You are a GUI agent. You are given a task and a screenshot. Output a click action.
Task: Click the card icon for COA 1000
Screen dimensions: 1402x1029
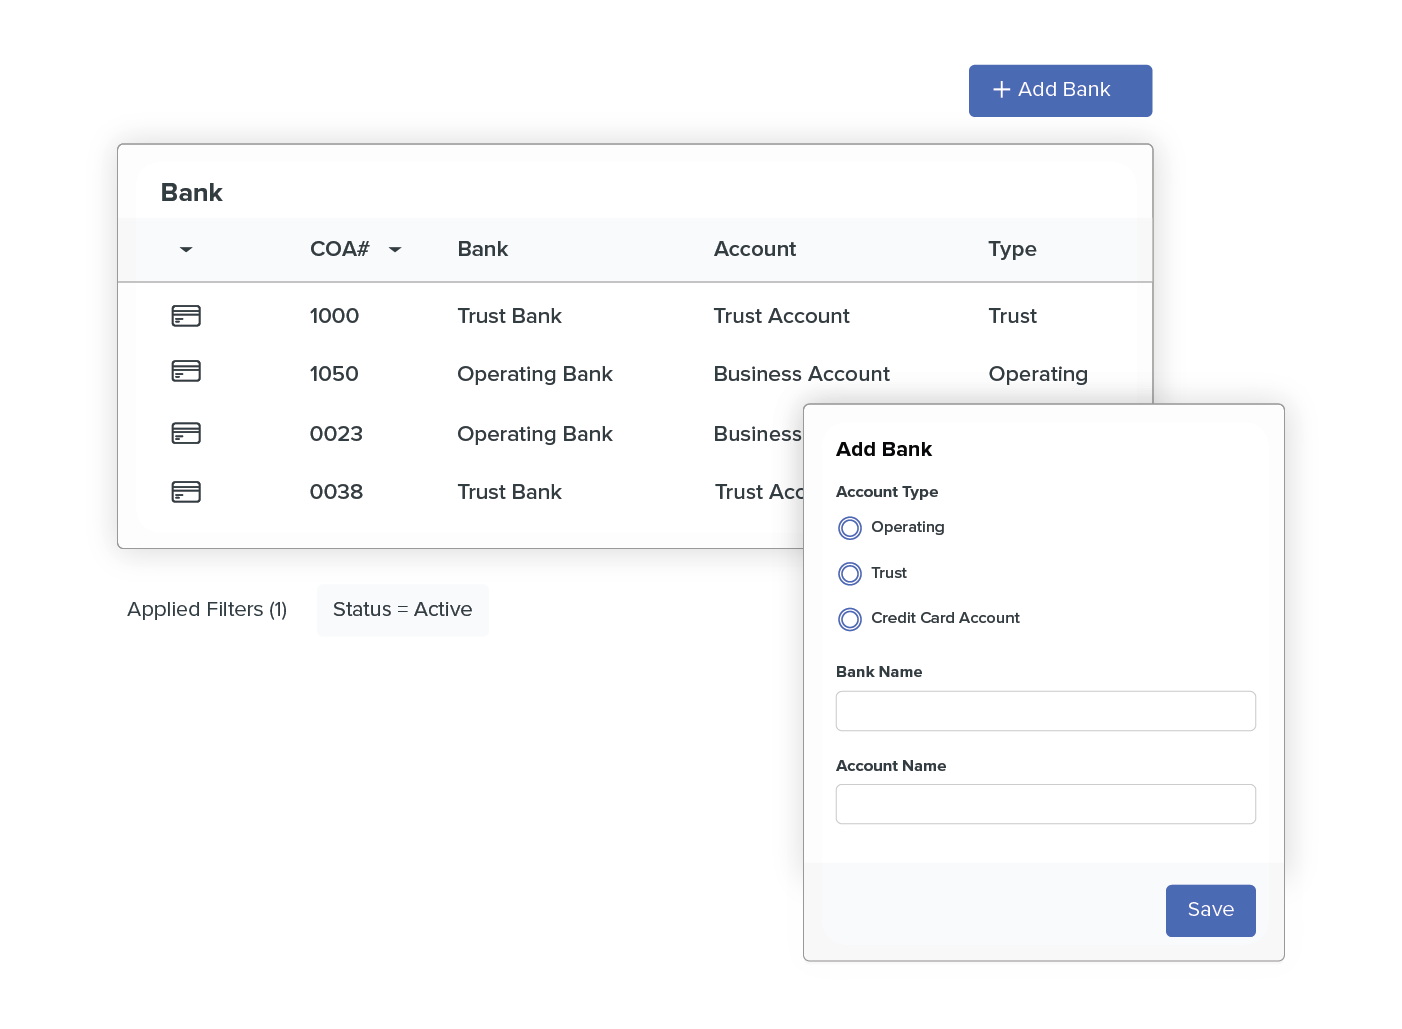coord(186,316)
